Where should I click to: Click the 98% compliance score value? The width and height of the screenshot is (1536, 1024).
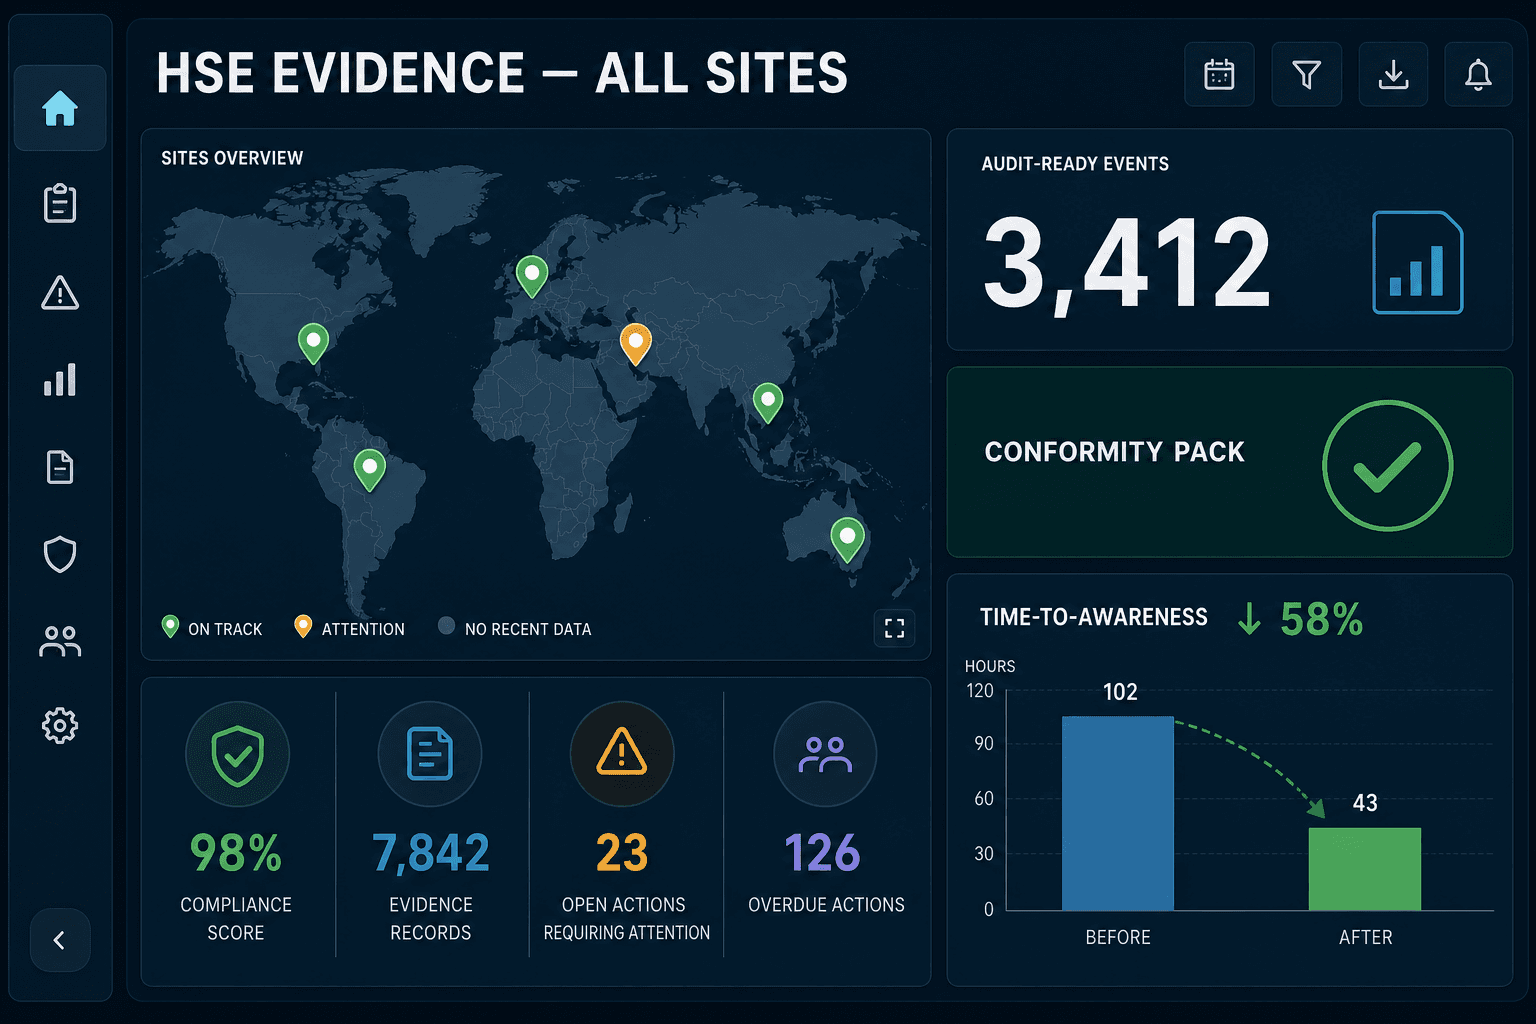pyautogui.click(x=236, y=853)
